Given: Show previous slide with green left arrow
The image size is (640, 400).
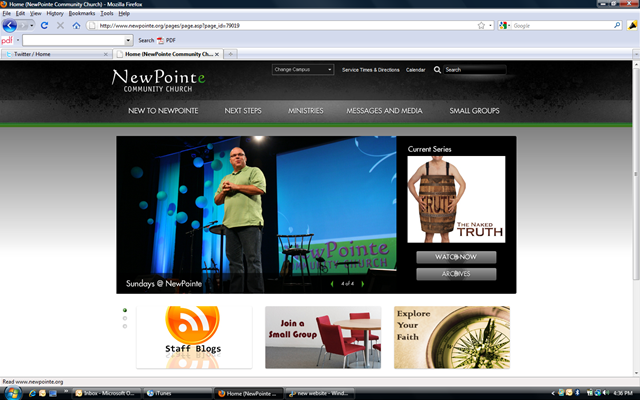Looking at the screenshot, I should click(332, 284).
